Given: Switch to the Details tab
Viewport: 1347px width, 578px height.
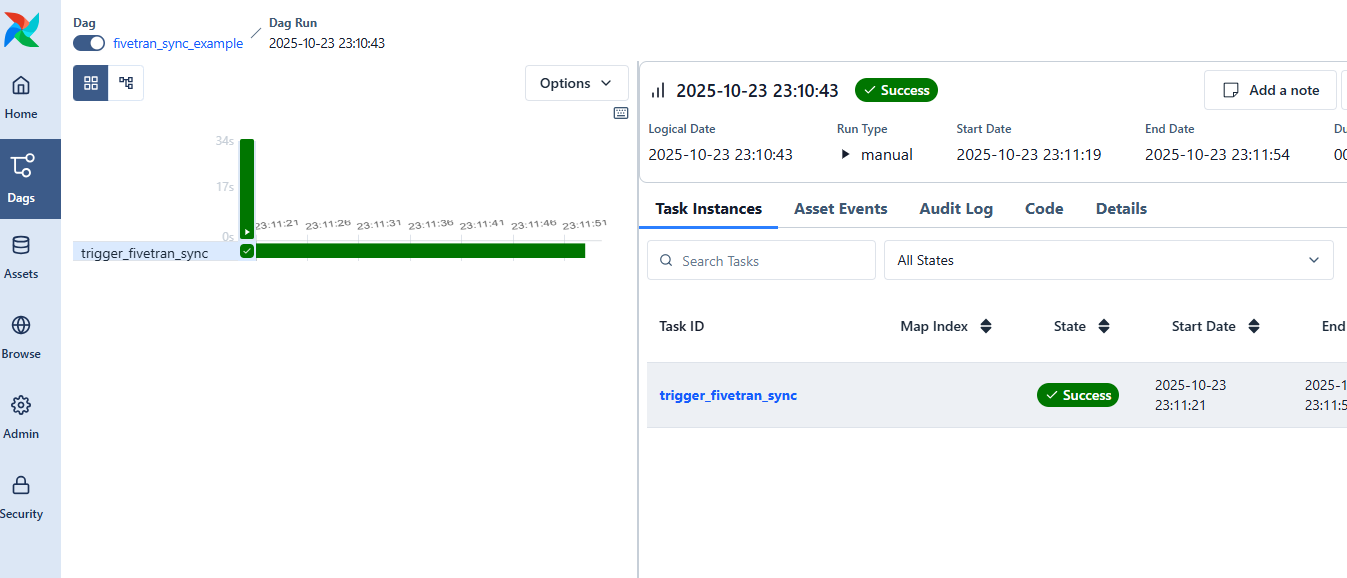Looking at the screenshot, I should click(1121, 209).
